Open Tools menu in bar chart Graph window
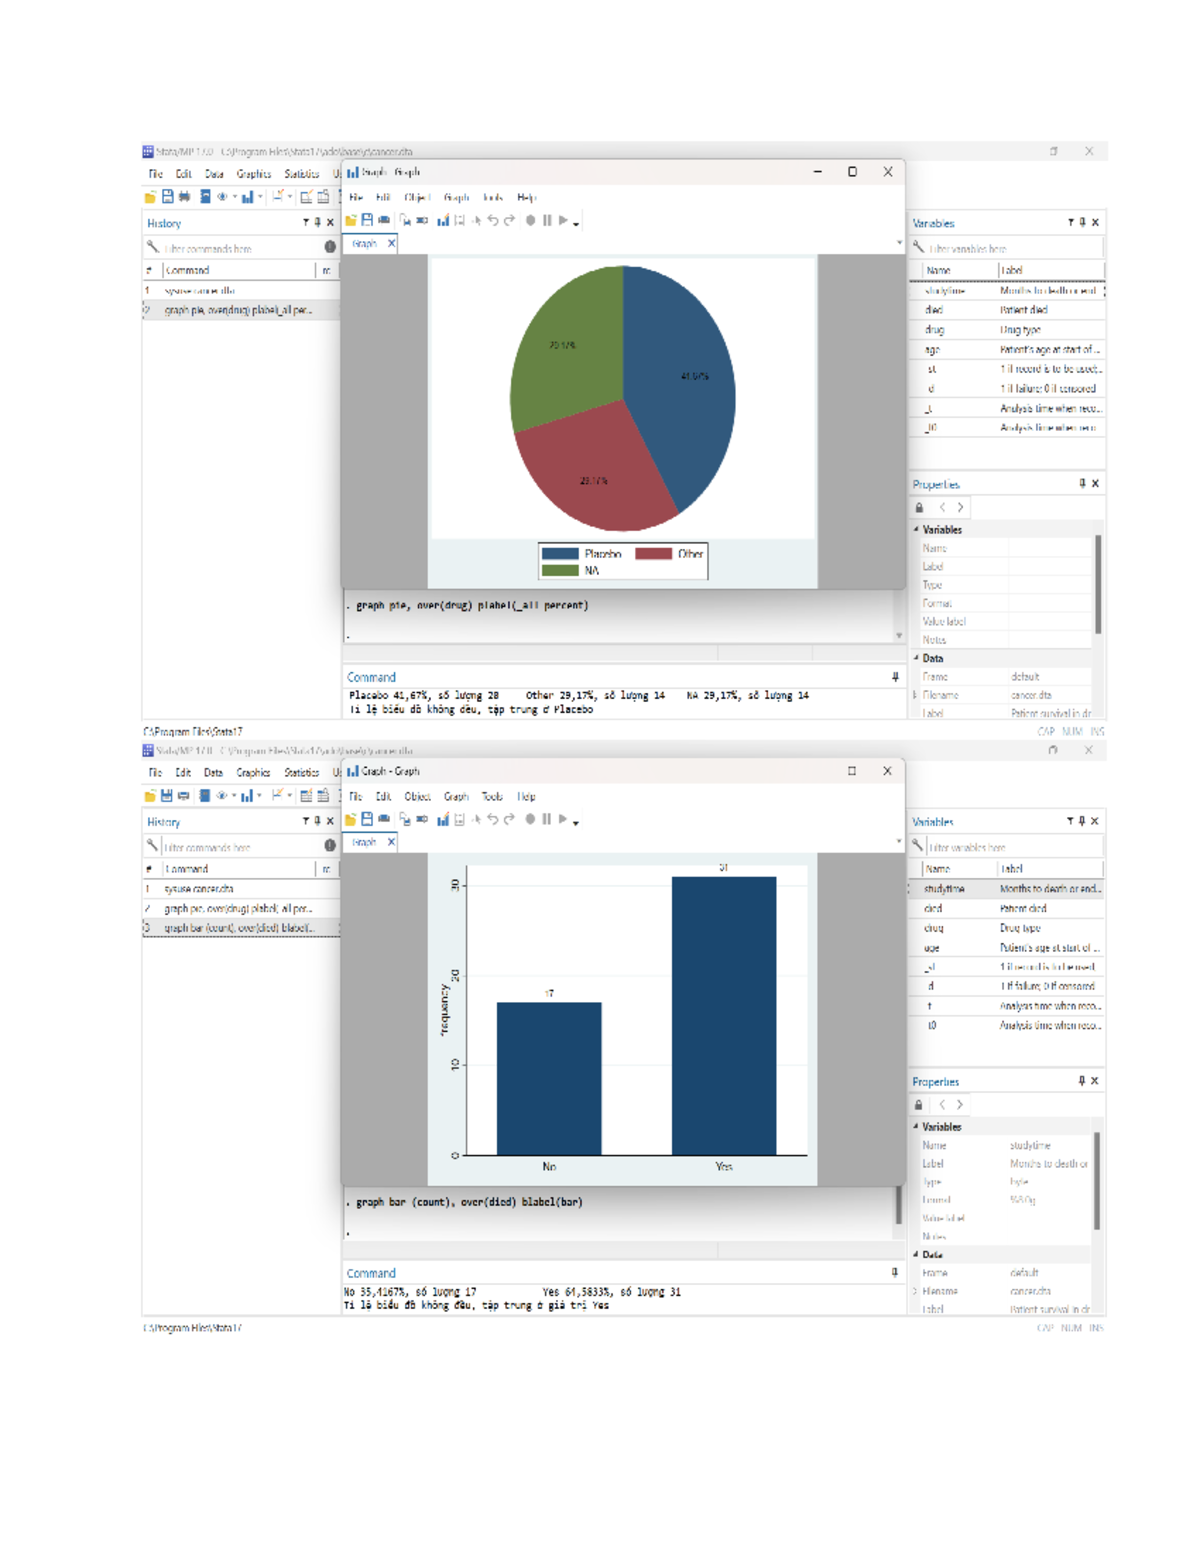The height and width of the screenshot is (1553, 1200). [492, 797]
